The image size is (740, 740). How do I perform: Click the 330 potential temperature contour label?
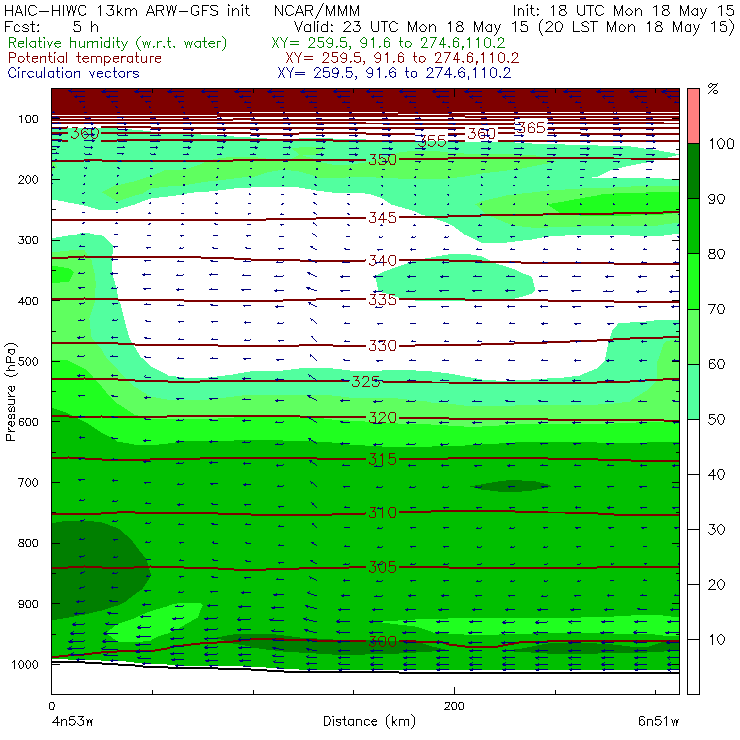click(382, 345)
